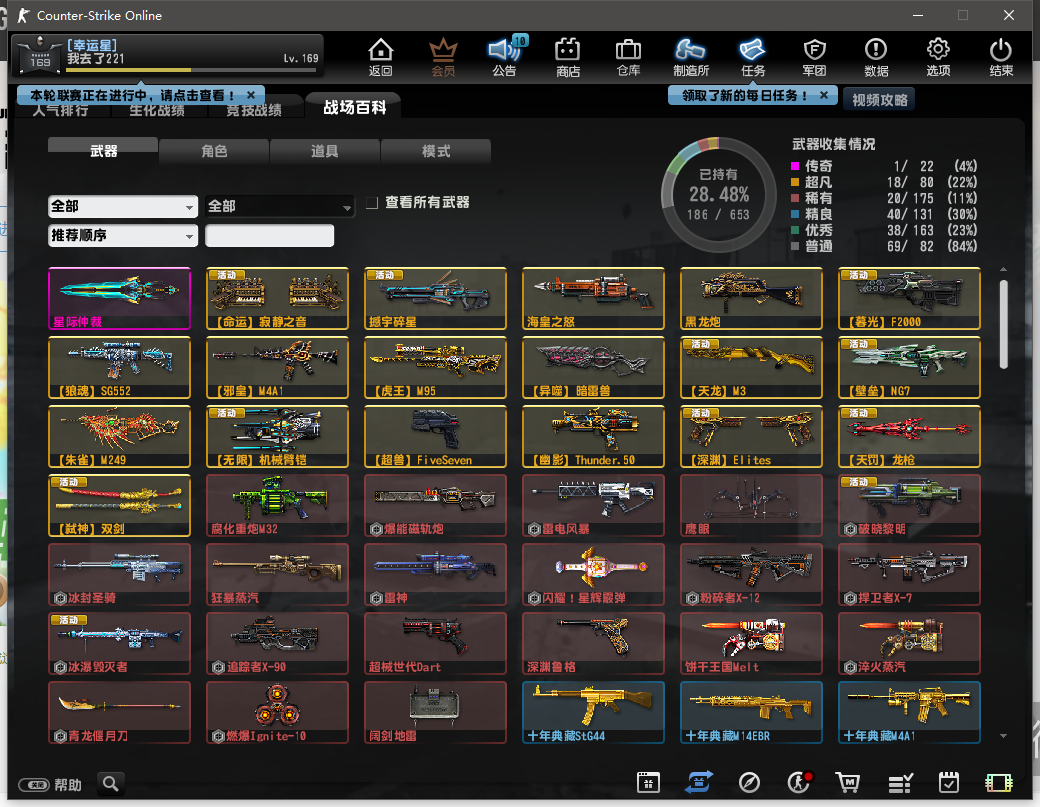The image size is (1040, 807).
Task: Open the 公告 announcements speaker icon
Action: 505,57
